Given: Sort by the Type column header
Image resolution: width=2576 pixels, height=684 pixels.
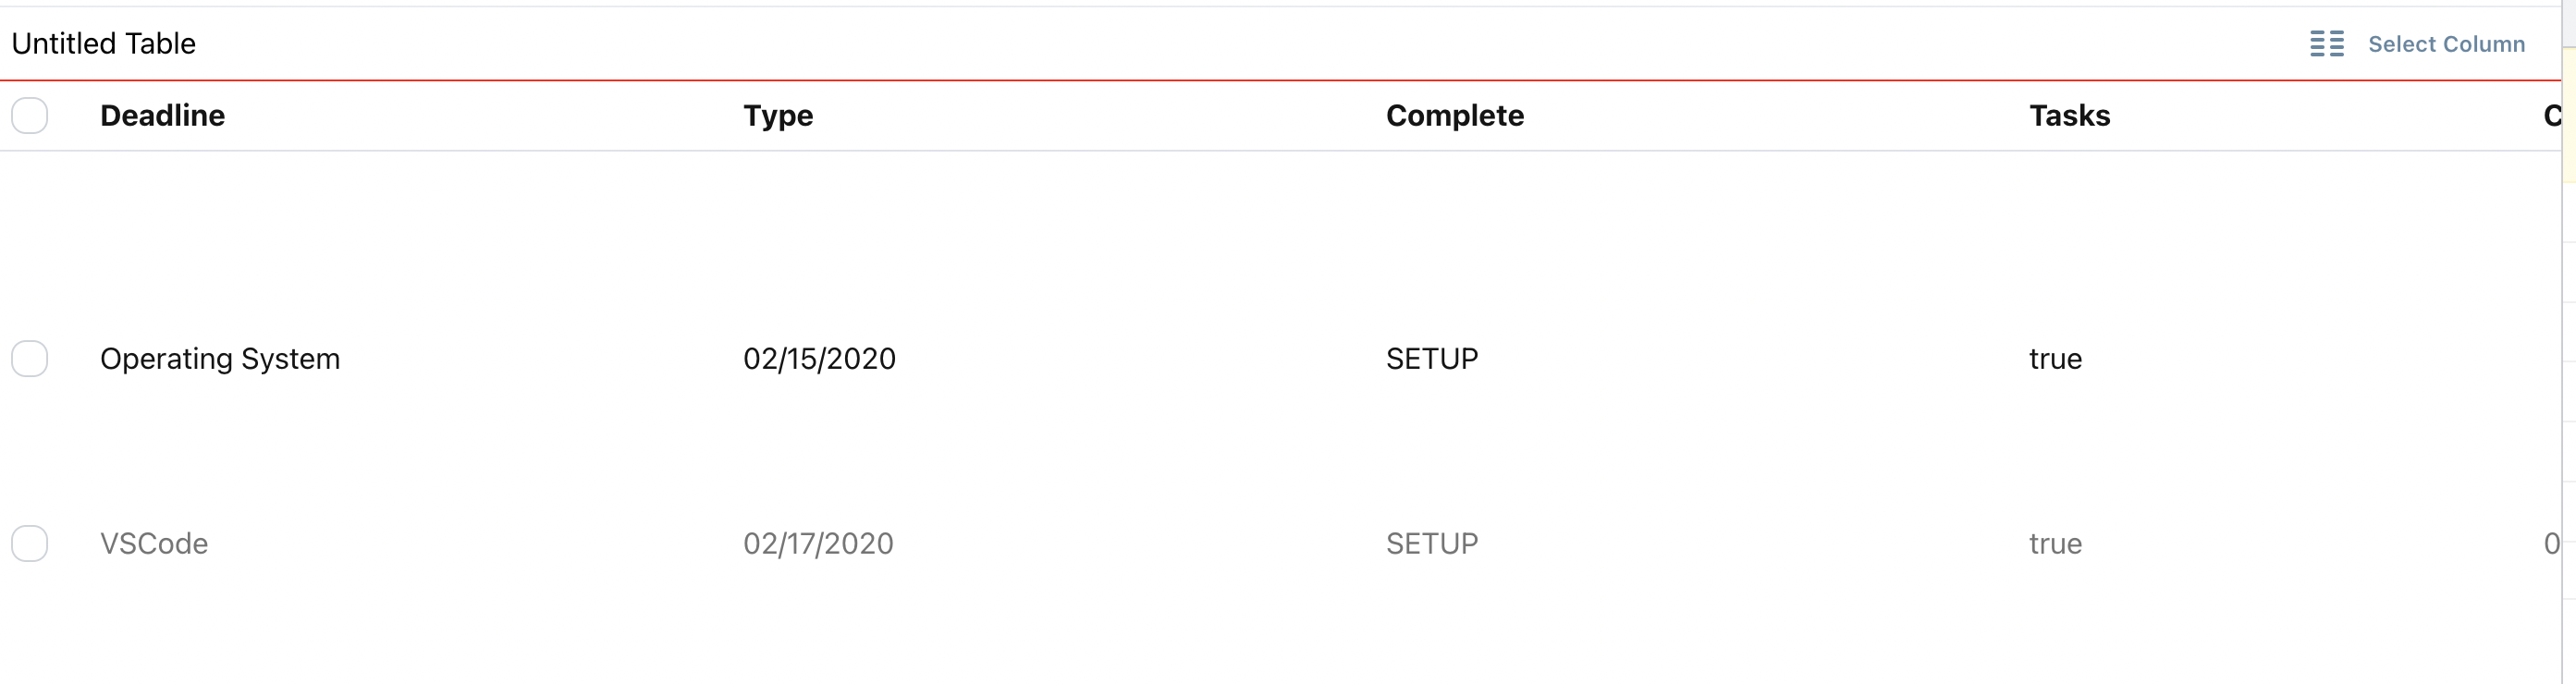Looking at the screenshot, I should [x=779, y=116].
